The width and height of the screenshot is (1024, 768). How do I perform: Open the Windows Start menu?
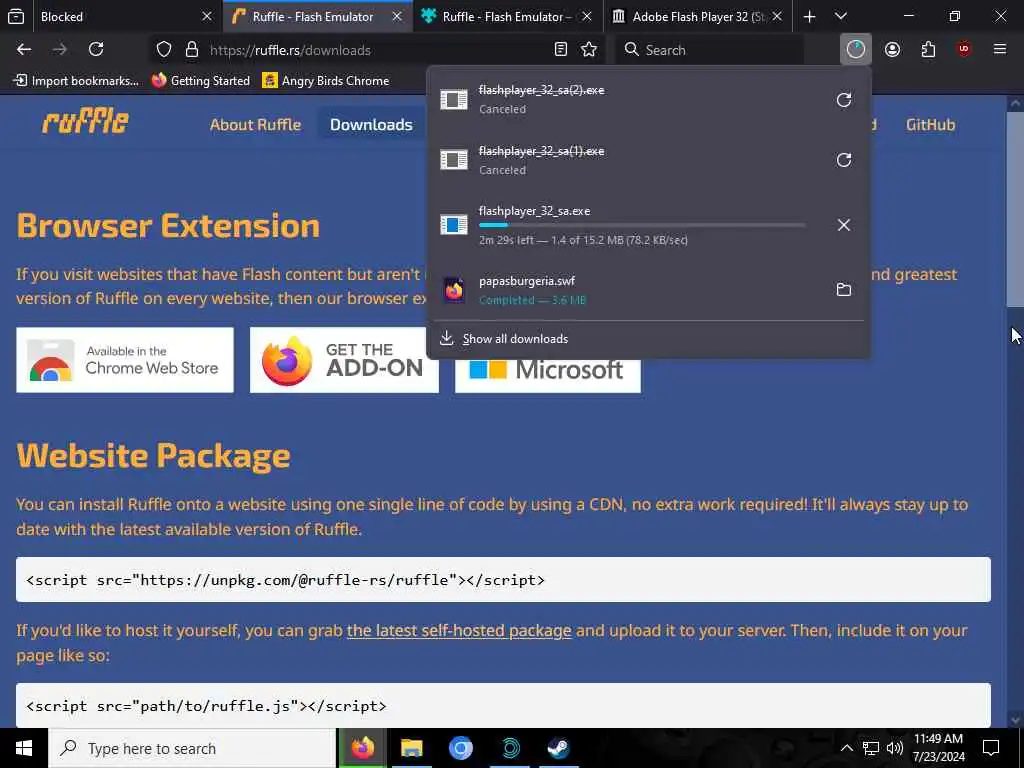(x=24, y=748)
